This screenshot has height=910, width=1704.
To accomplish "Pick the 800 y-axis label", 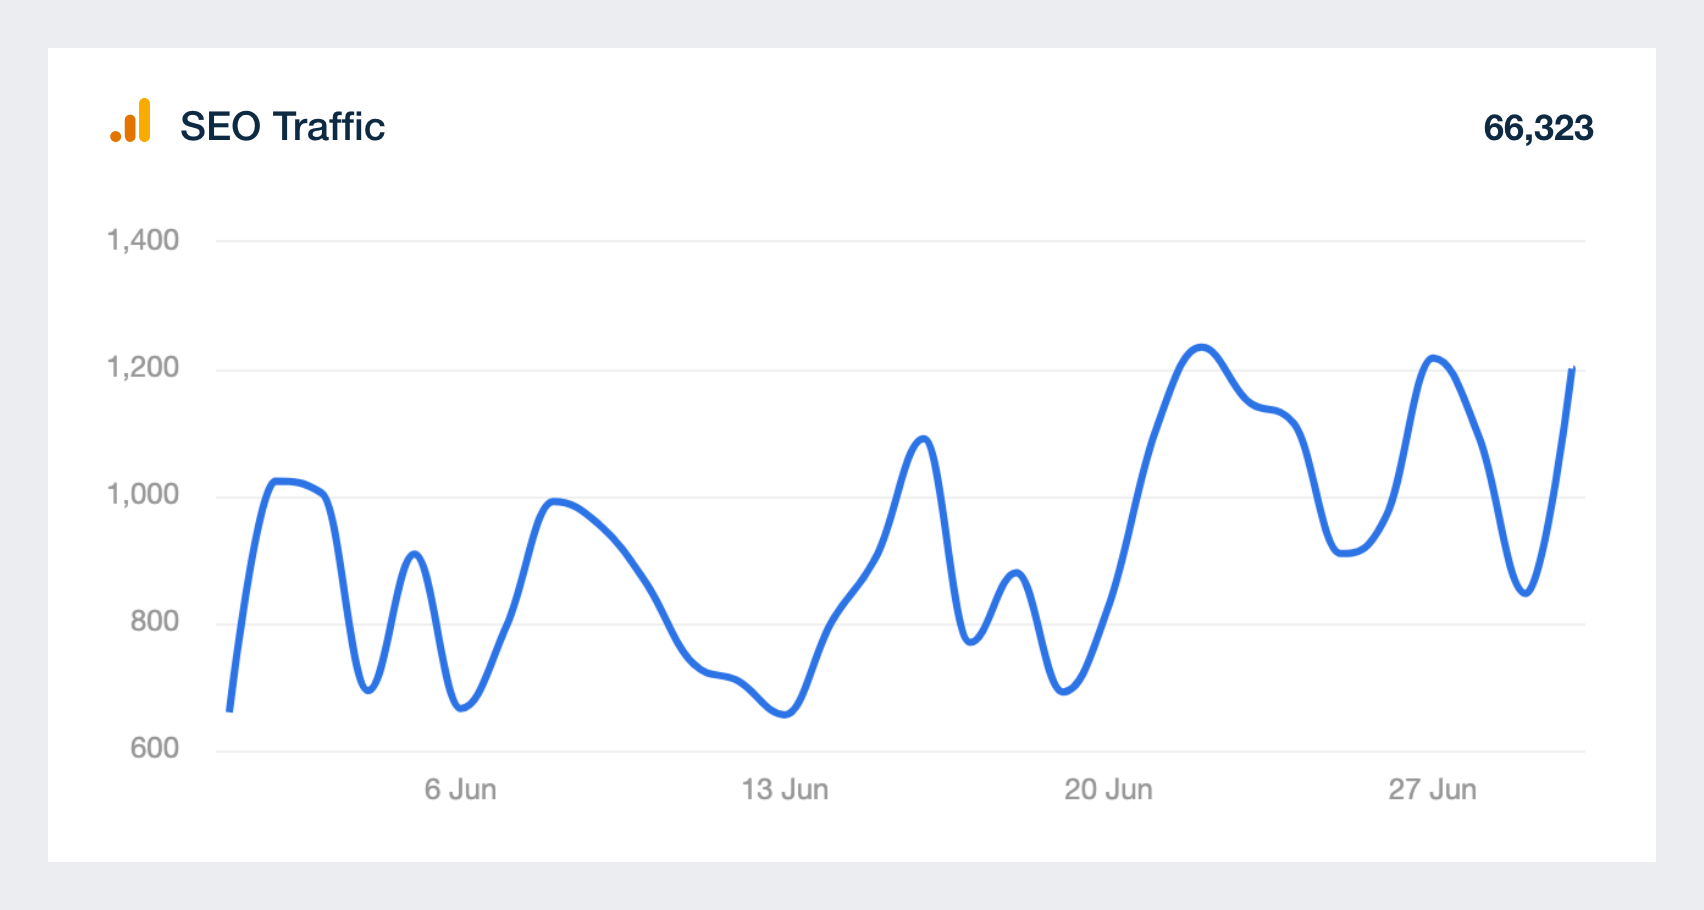I will [x=154, y=621].
